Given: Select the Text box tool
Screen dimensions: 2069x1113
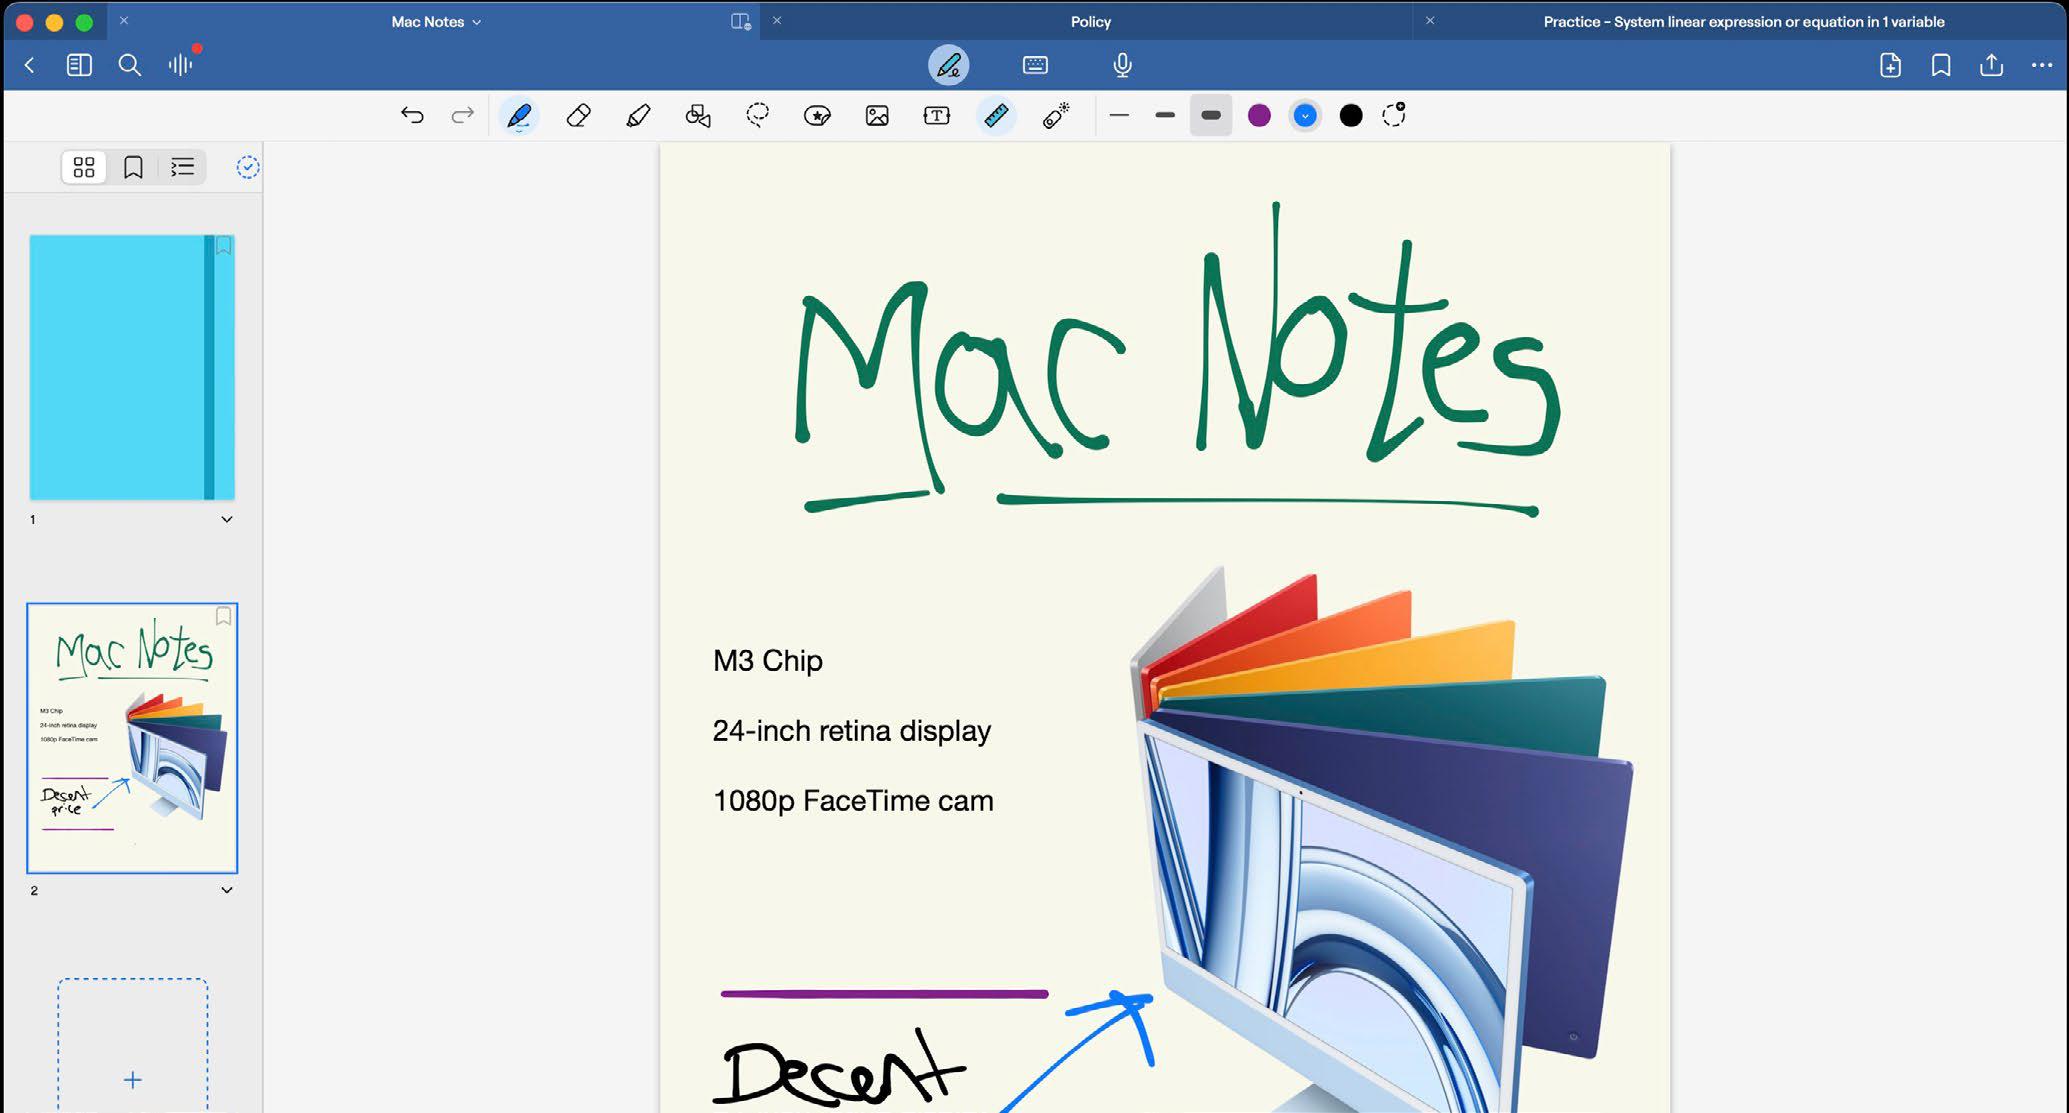Looking at the screenshot, I should coord(937,116).
